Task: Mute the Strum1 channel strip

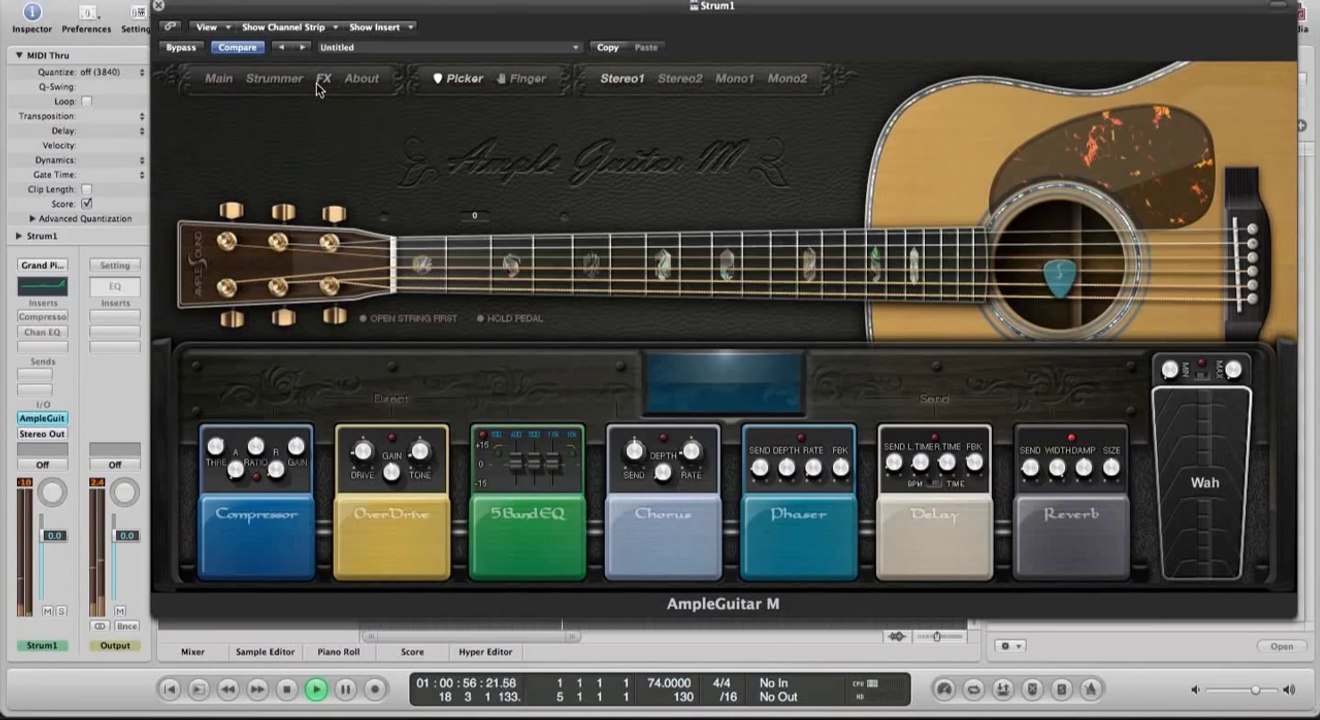Action: (47, 611)
